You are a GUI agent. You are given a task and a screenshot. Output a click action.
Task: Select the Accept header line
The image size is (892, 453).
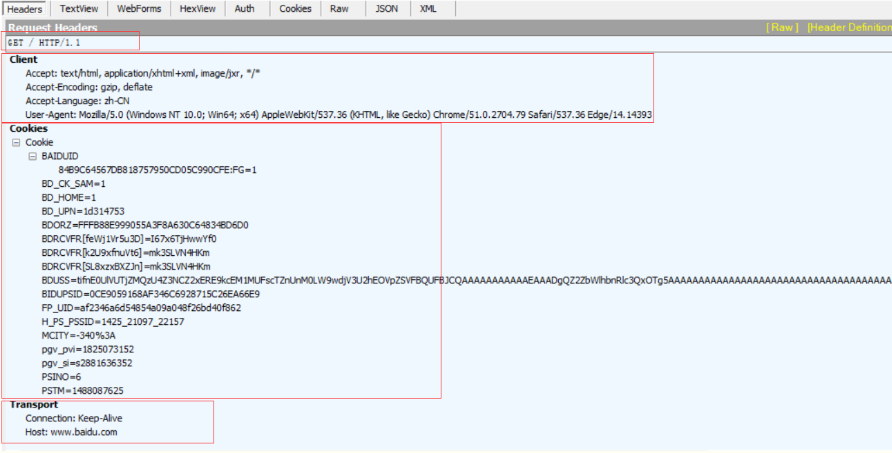(x=143, y=73)
